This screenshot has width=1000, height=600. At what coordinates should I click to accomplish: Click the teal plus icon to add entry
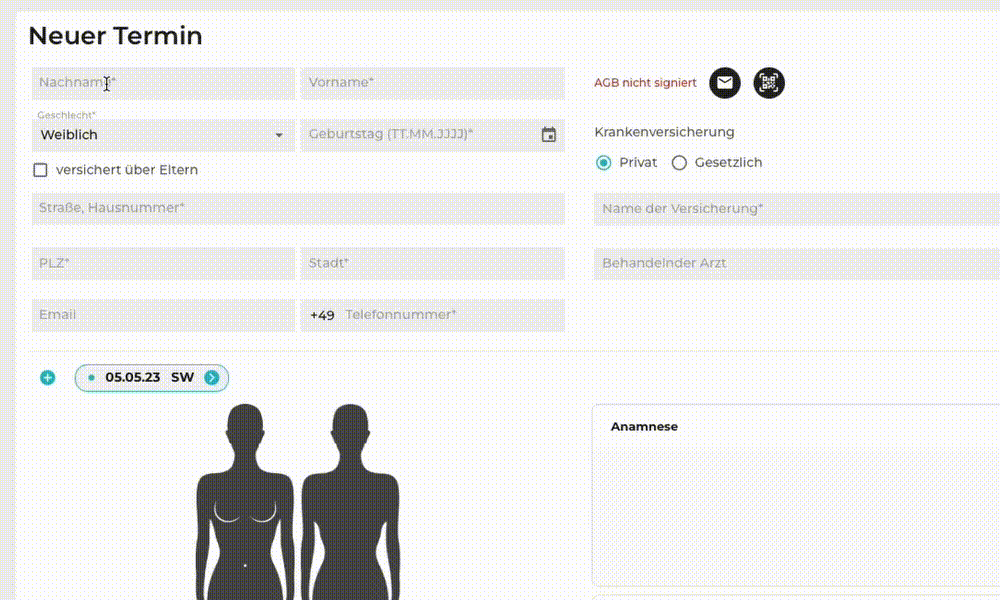coord(48,378)
